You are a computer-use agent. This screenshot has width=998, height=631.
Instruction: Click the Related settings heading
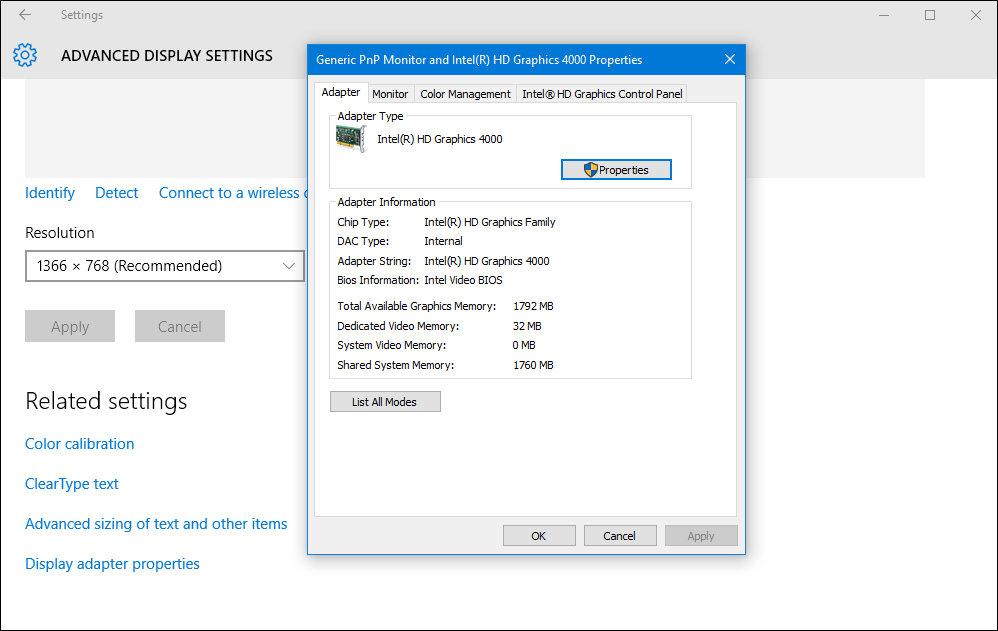[x=106, y=401]
